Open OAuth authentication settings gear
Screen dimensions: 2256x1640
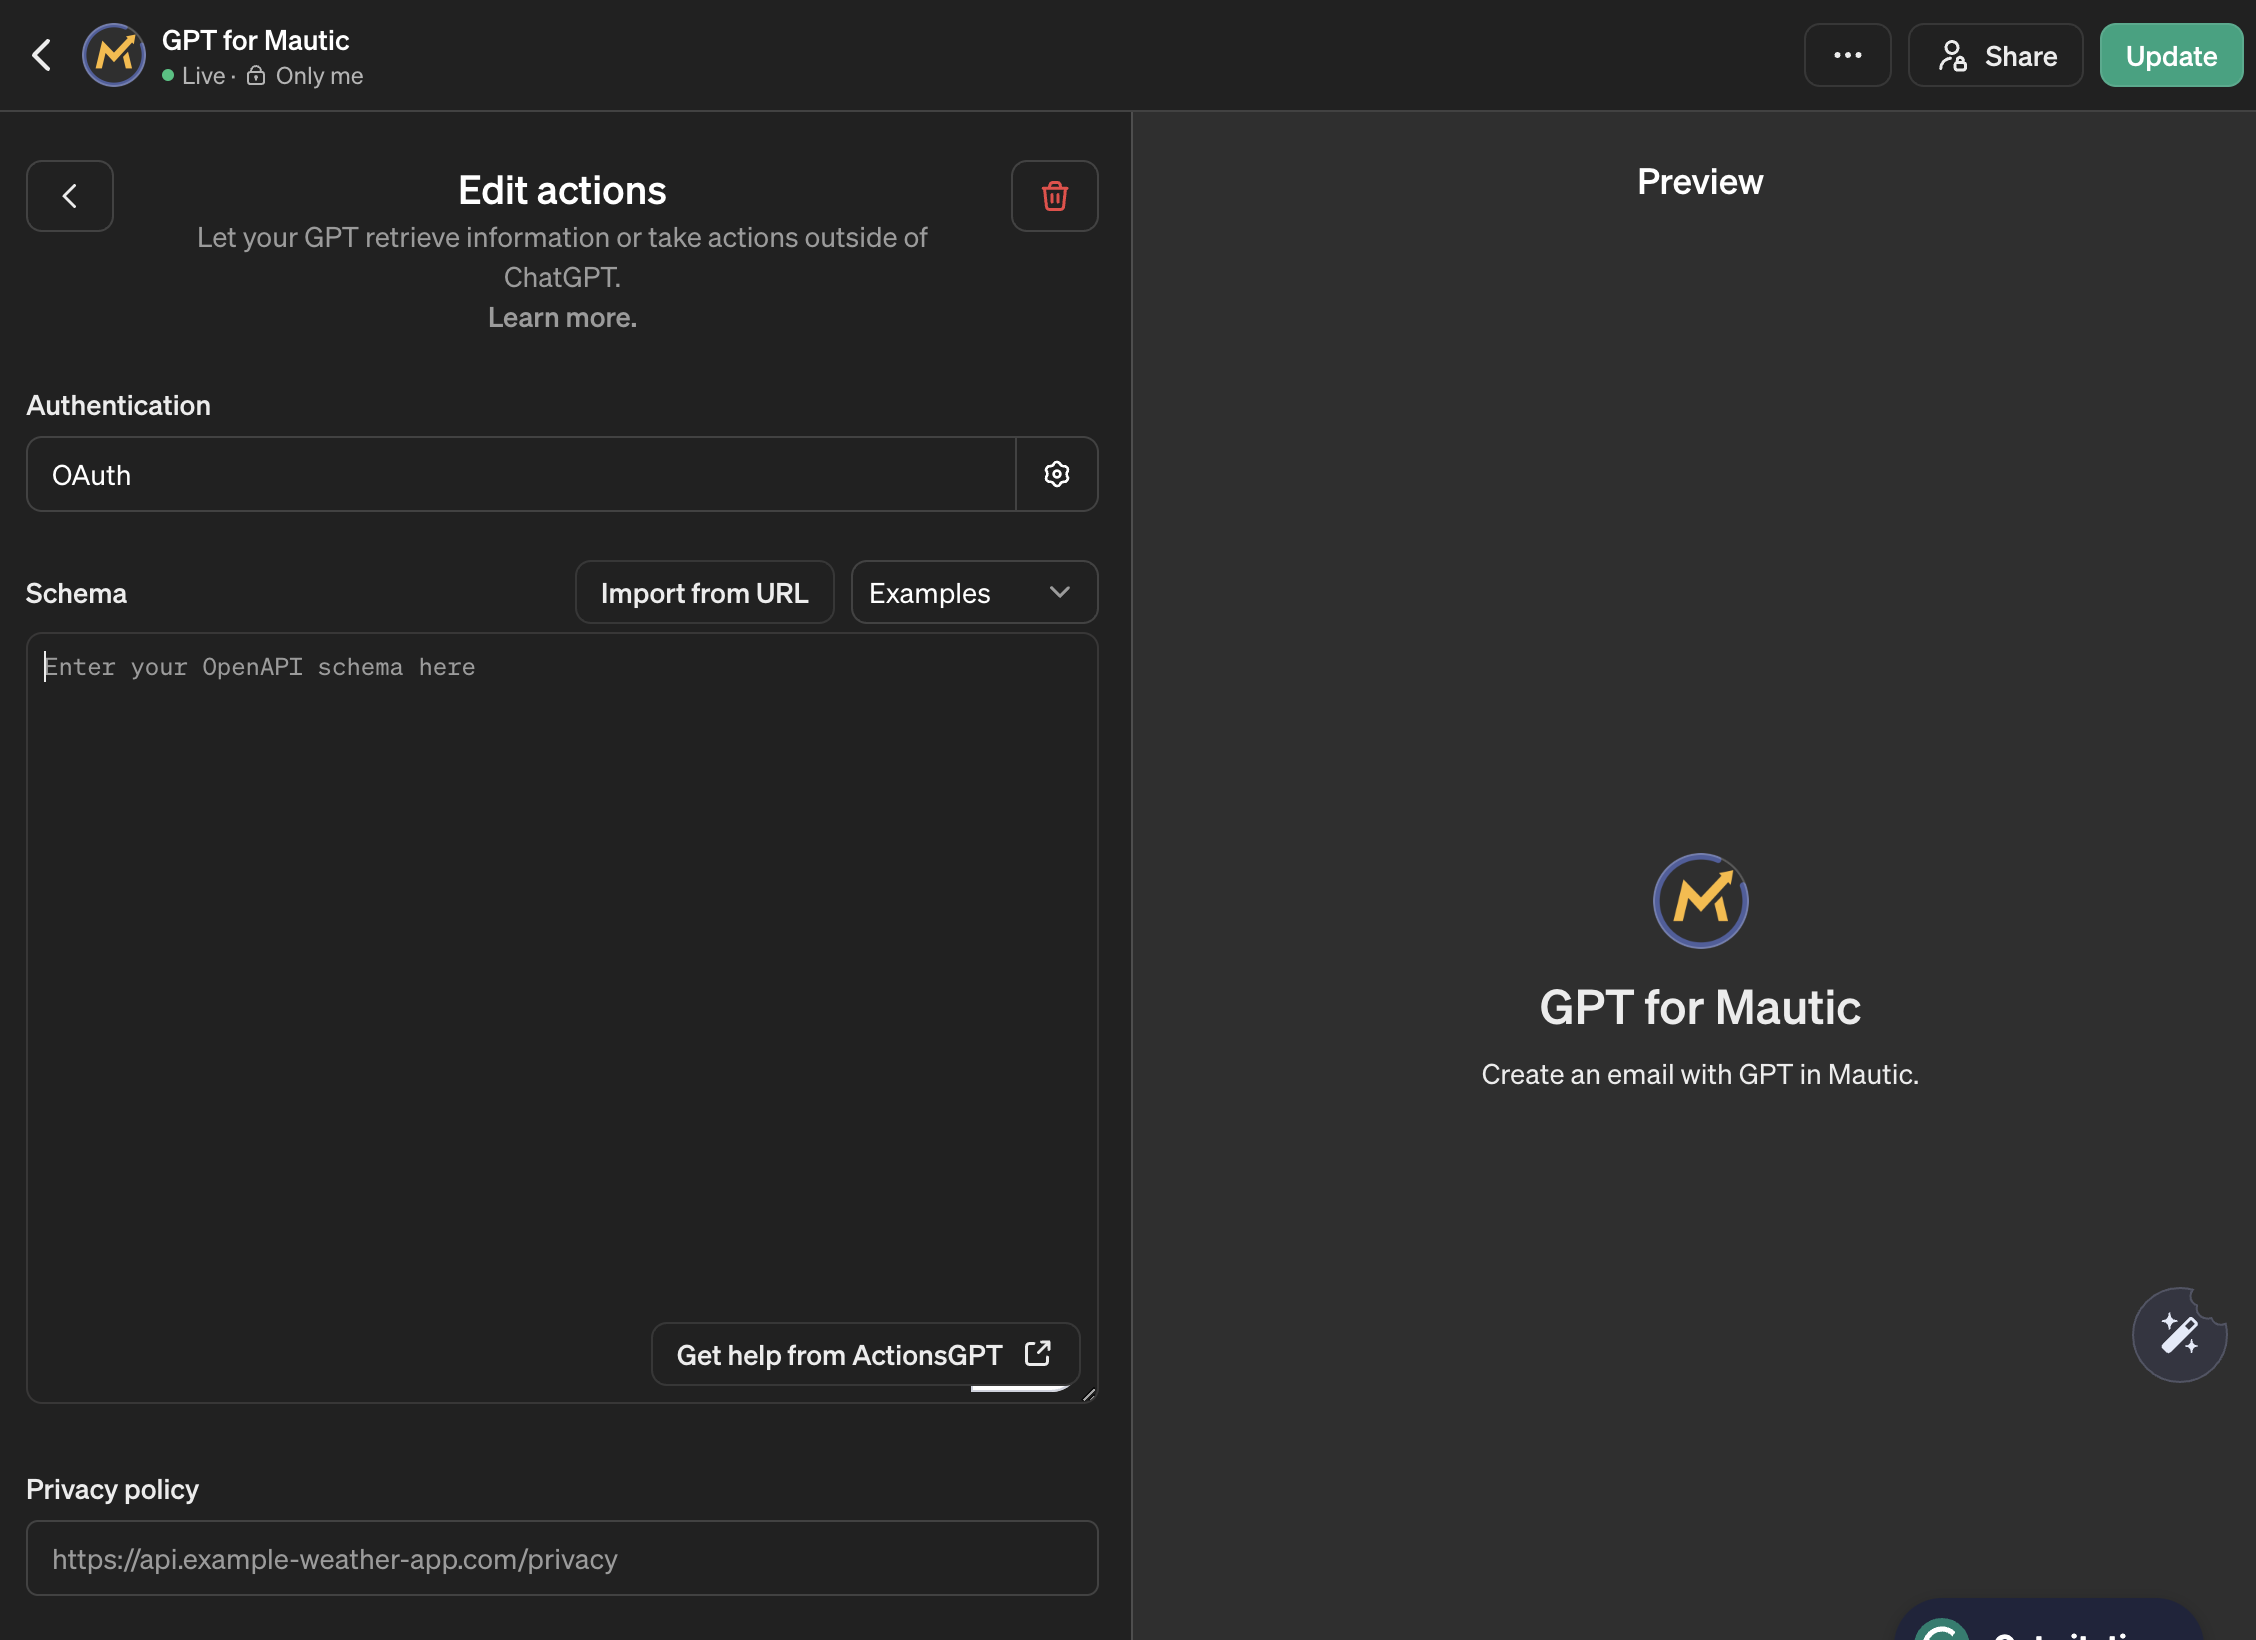[1057, 474]
